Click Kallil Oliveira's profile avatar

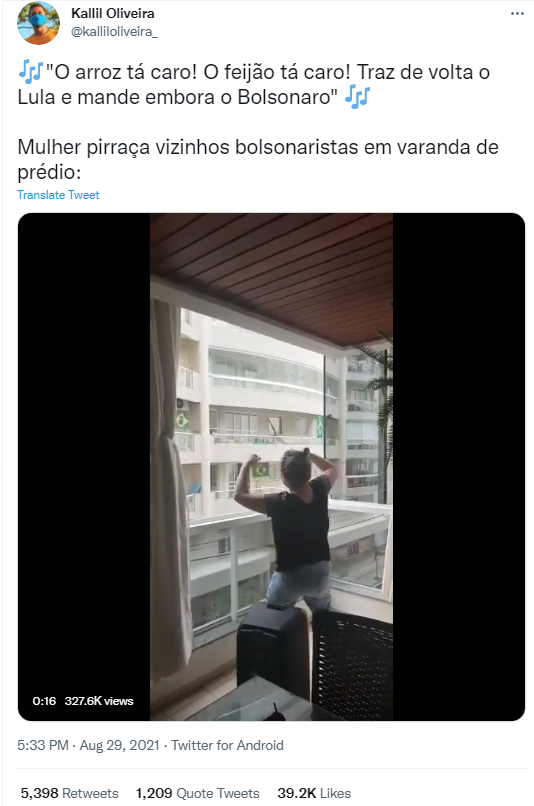38,23
